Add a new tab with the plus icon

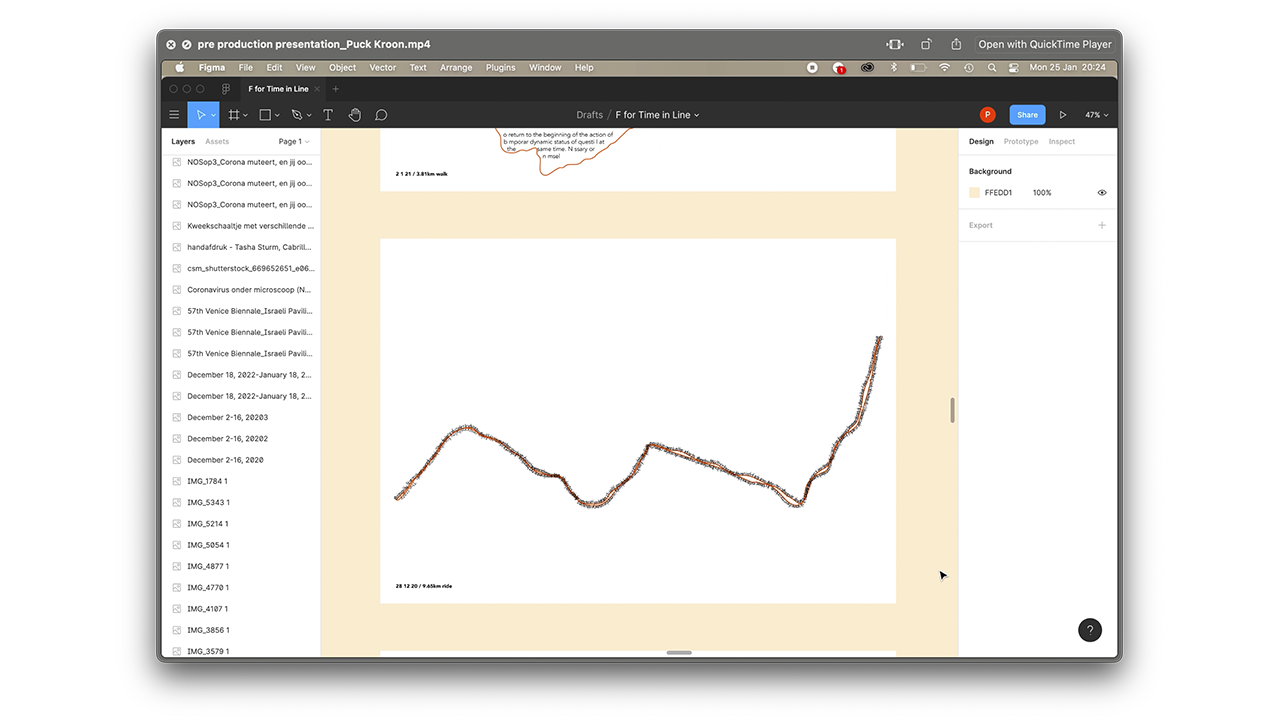pos(335,89)
